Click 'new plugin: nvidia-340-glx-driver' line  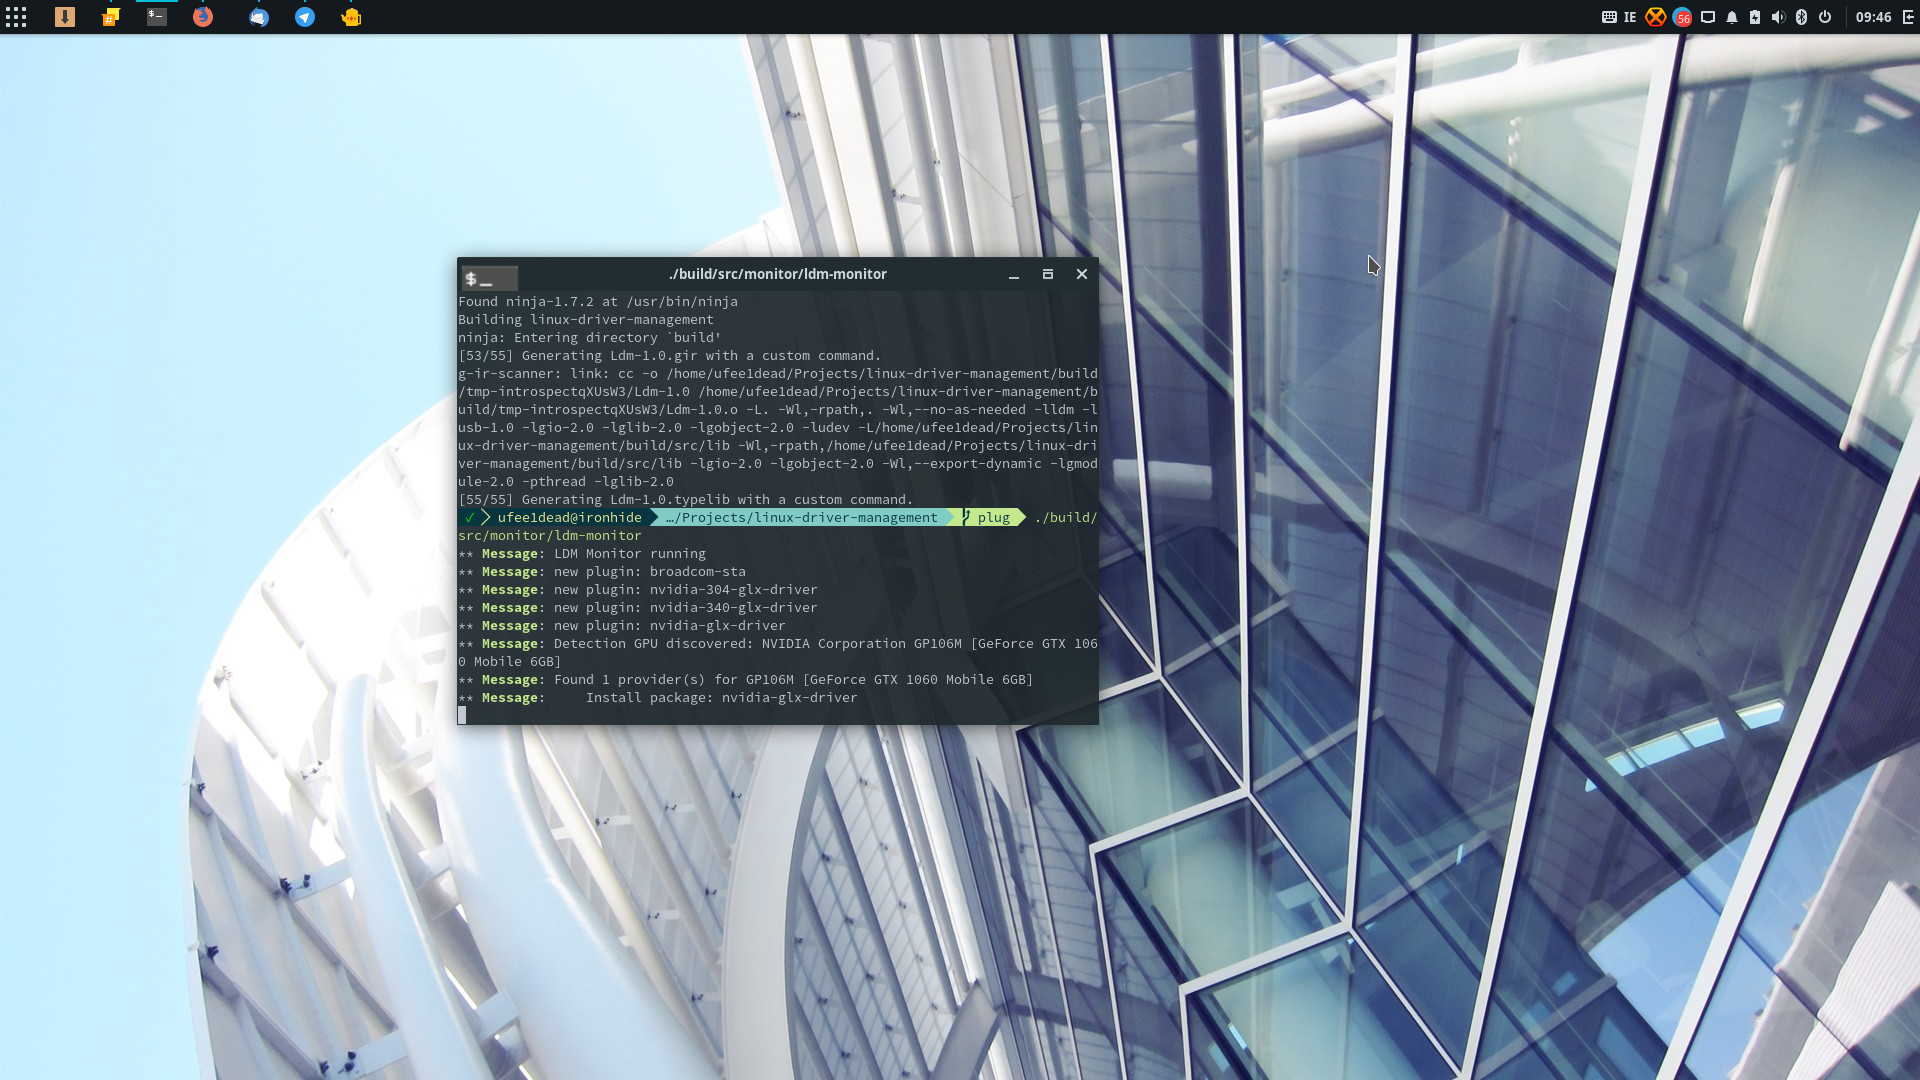click(x=638, y=608)
